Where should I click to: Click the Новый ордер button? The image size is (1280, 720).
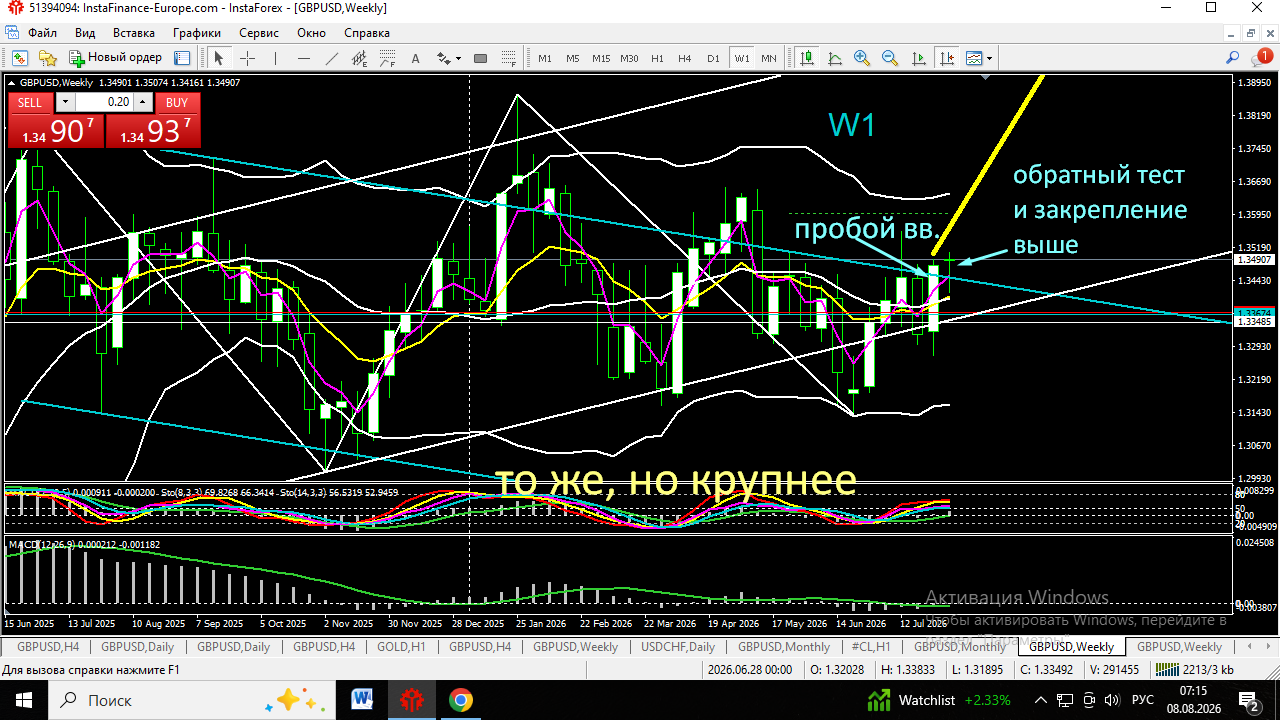point(115,58)
